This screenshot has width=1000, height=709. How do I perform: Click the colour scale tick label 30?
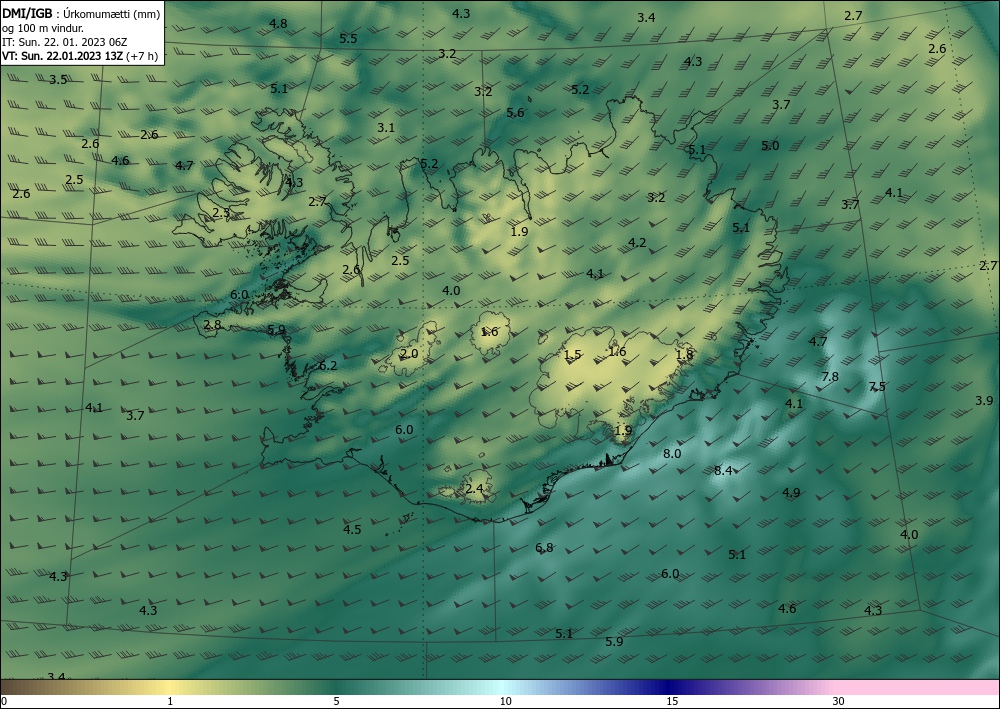839,702
